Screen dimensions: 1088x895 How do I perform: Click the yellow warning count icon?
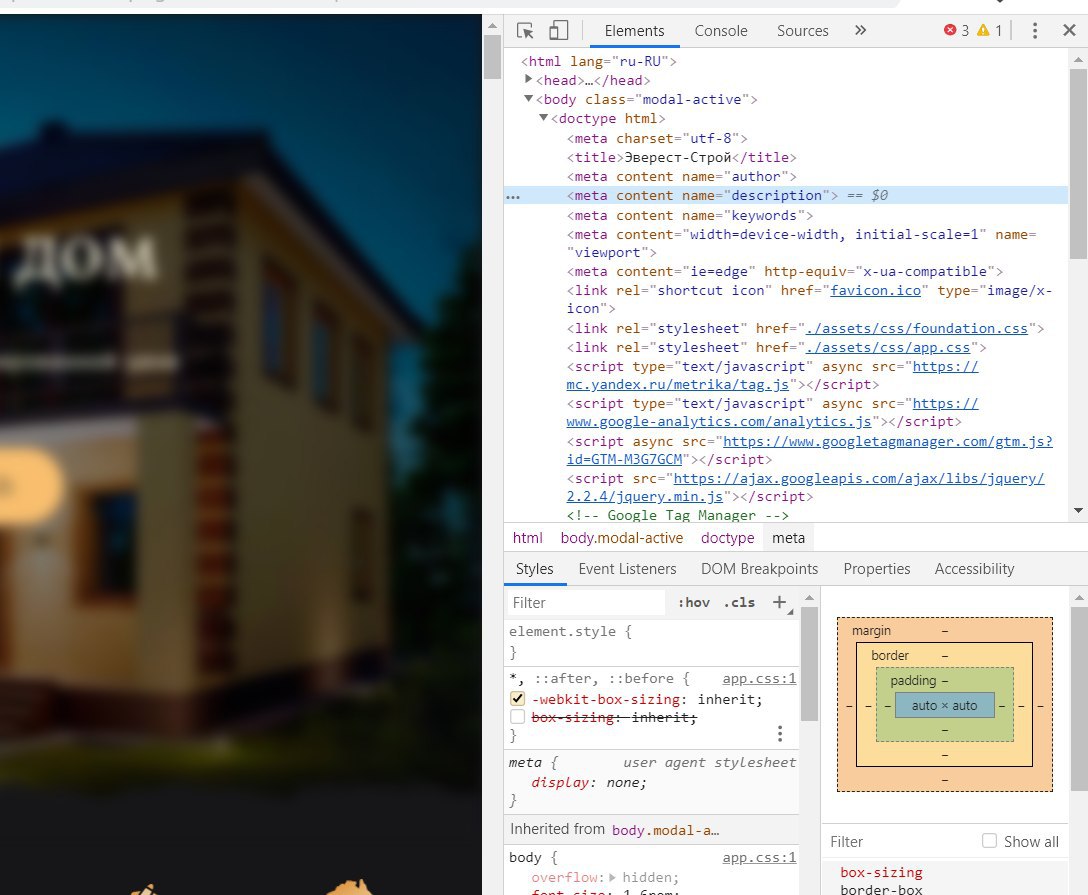(983, 30)
